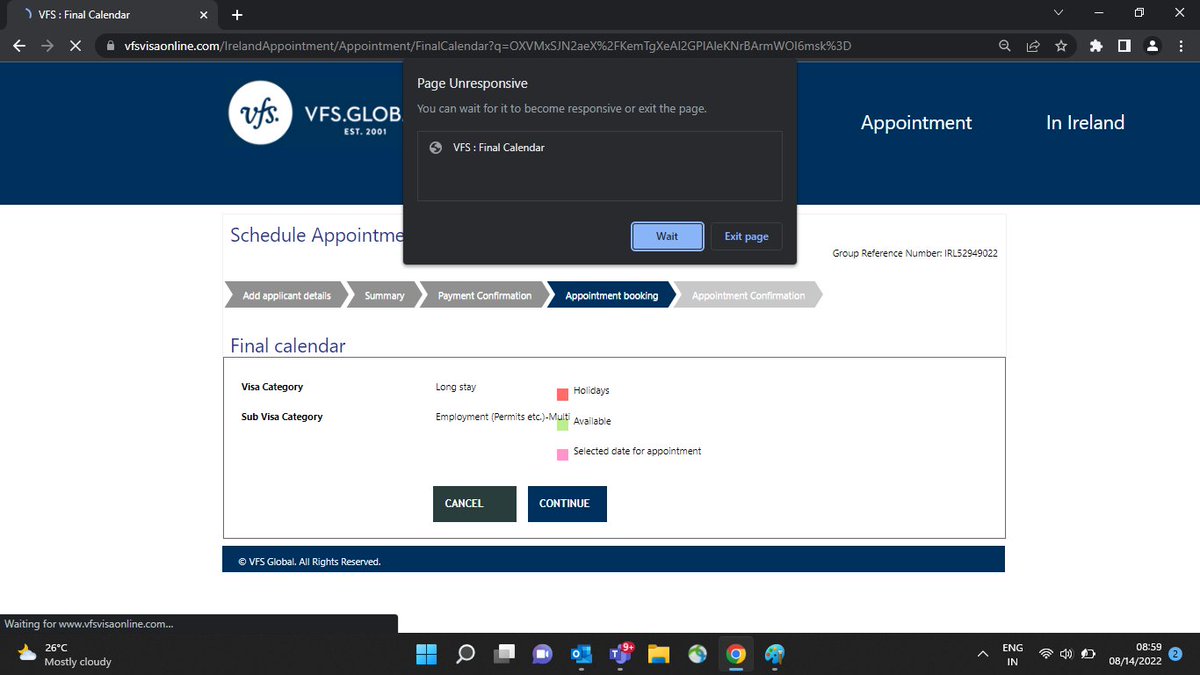Click the red Holidays legend swatch
This screenshot has height=675, width=1200.
[x=562, y=394]
